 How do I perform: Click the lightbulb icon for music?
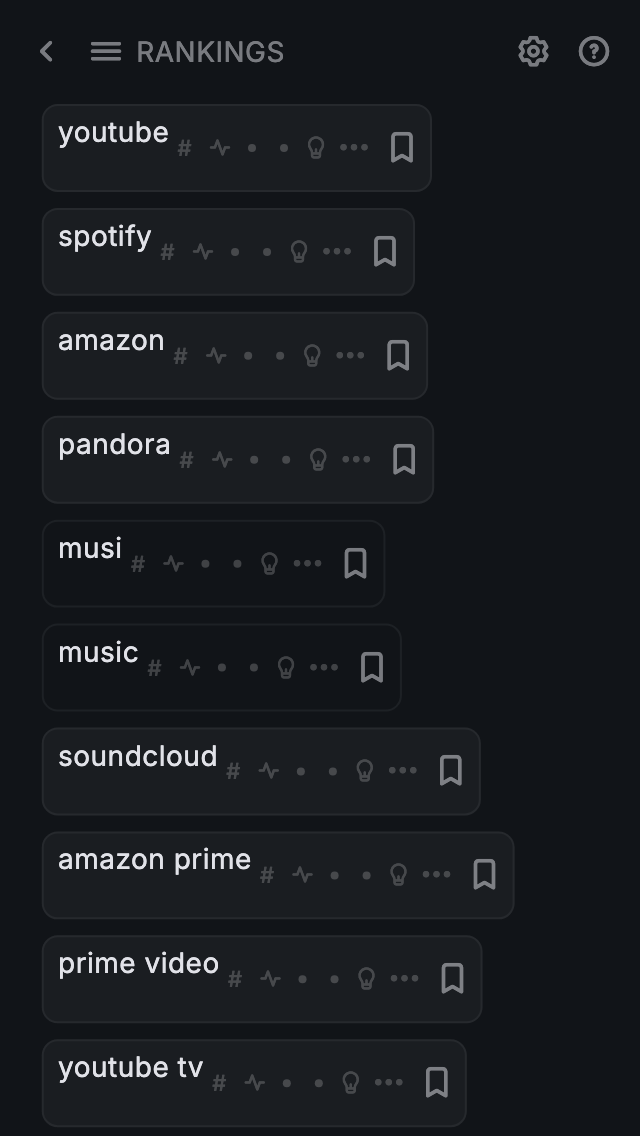coord(286,668)
